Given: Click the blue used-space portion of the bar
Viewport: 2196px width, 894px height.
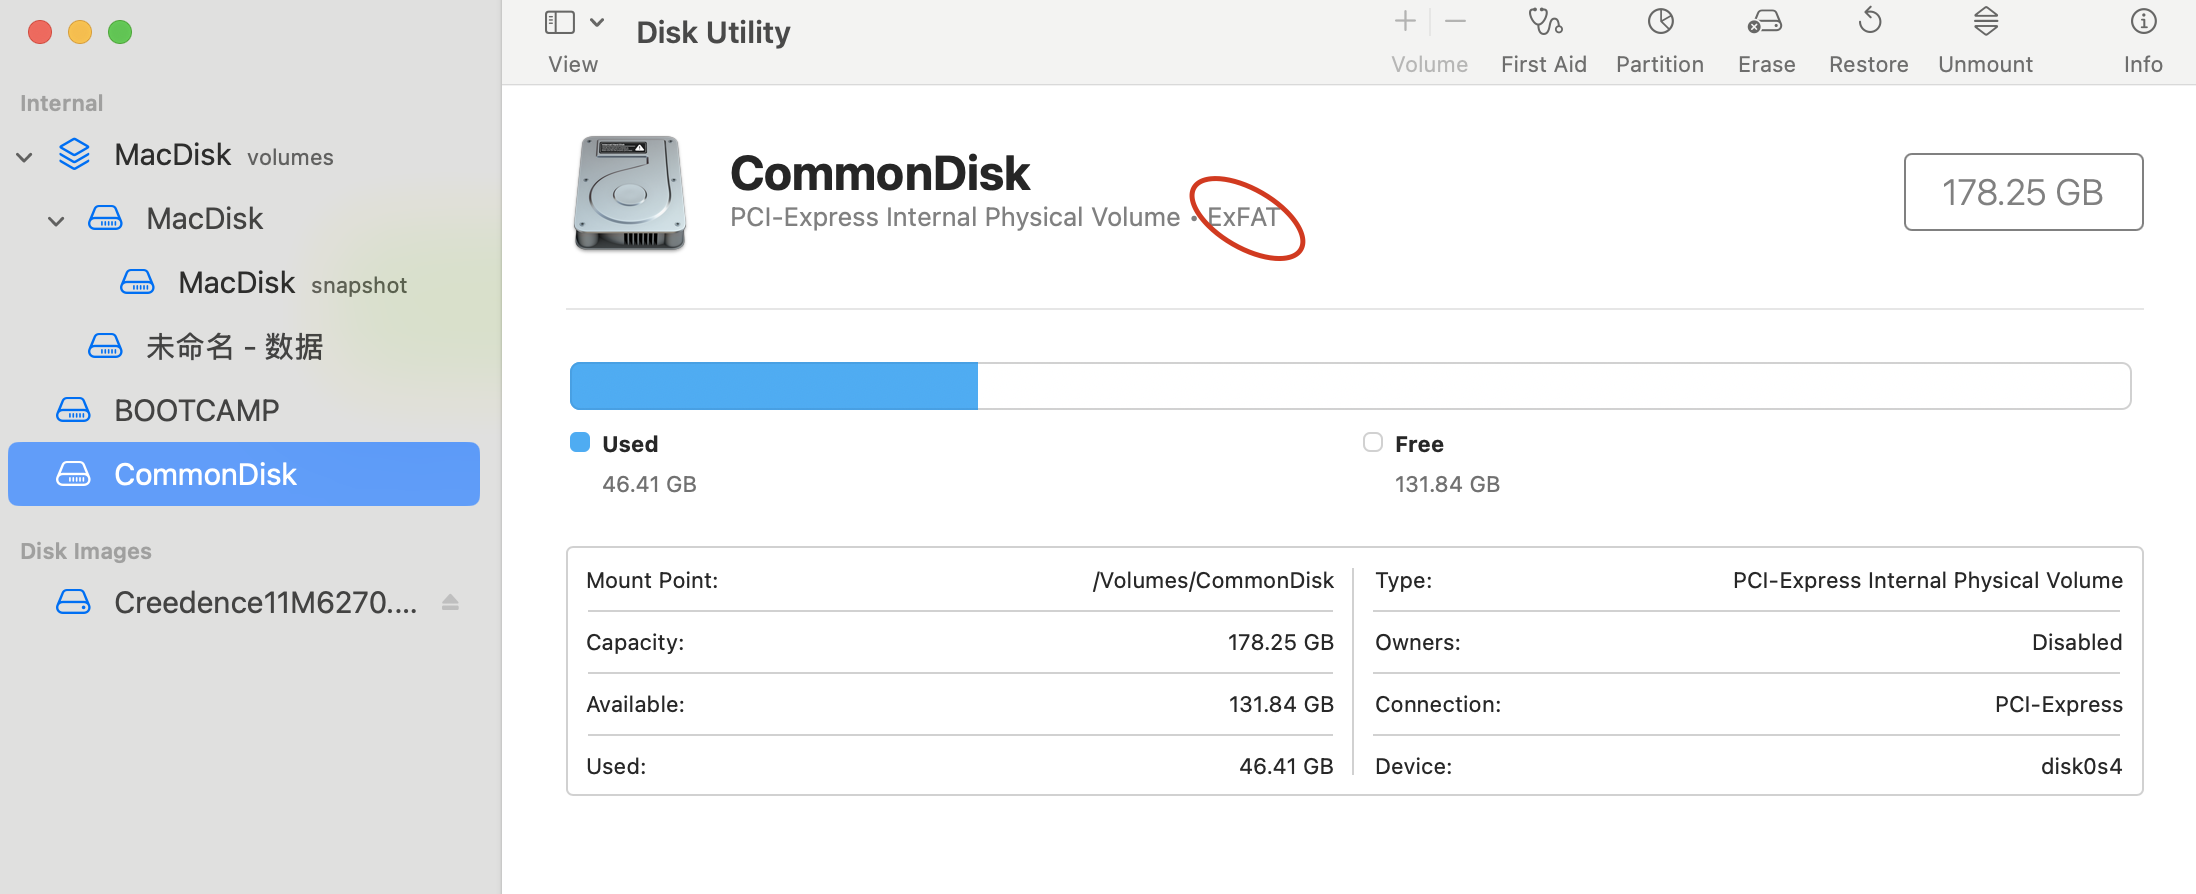Looking at the screenshot, I should (772, 385).
